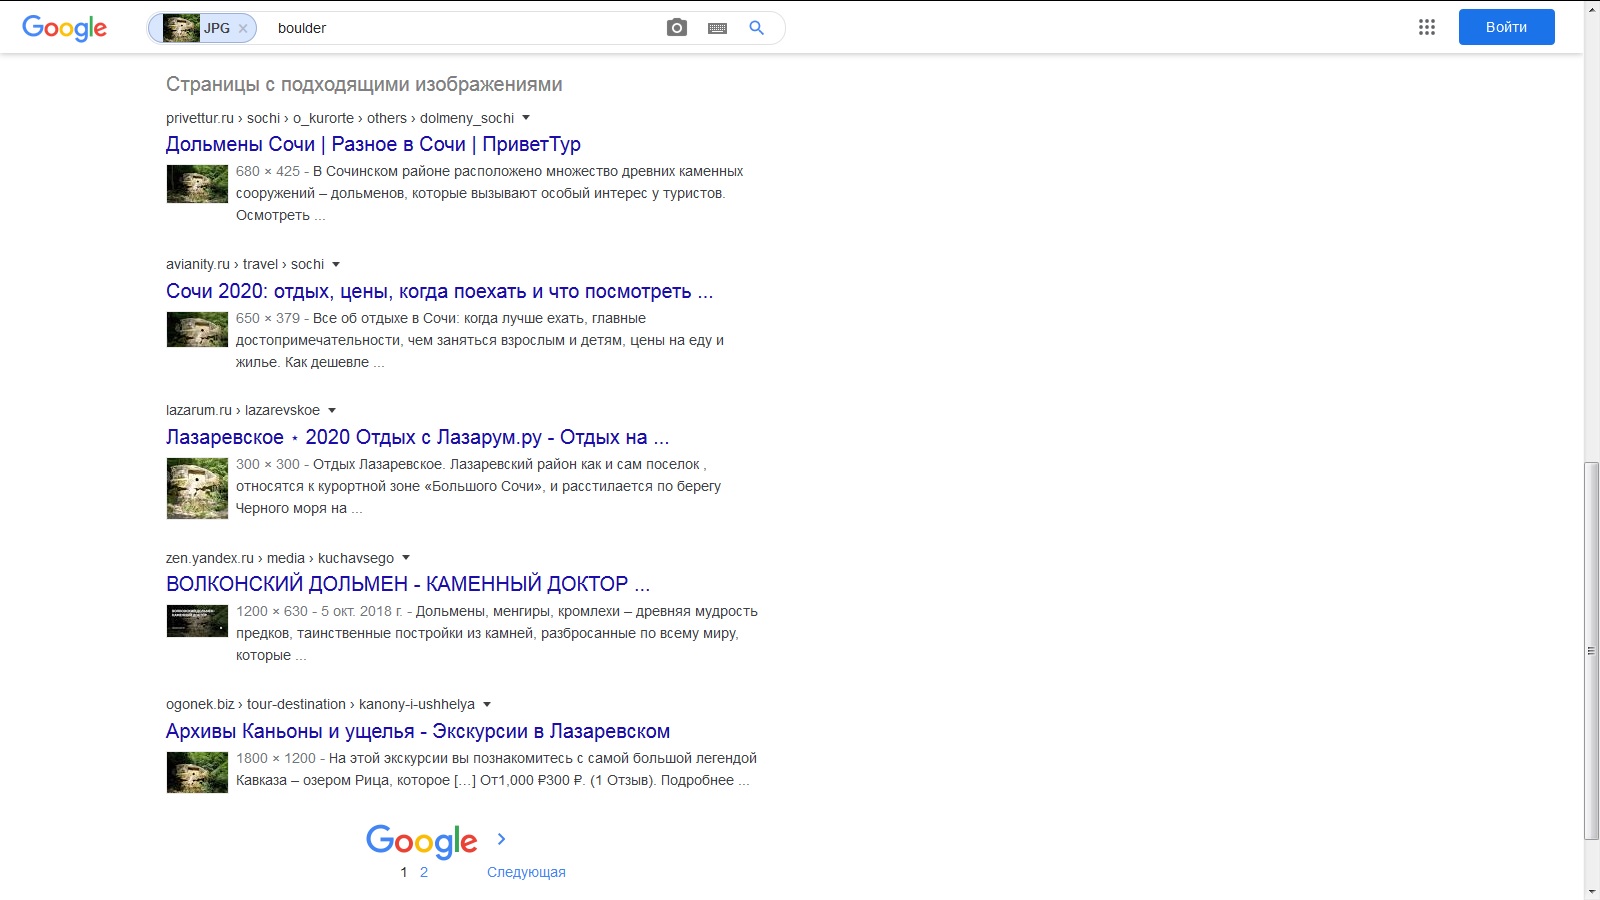Click the dolmen thumbnail of Дольмены Сочи result
The image size is (1600, 900).
[x=197, y=184]
